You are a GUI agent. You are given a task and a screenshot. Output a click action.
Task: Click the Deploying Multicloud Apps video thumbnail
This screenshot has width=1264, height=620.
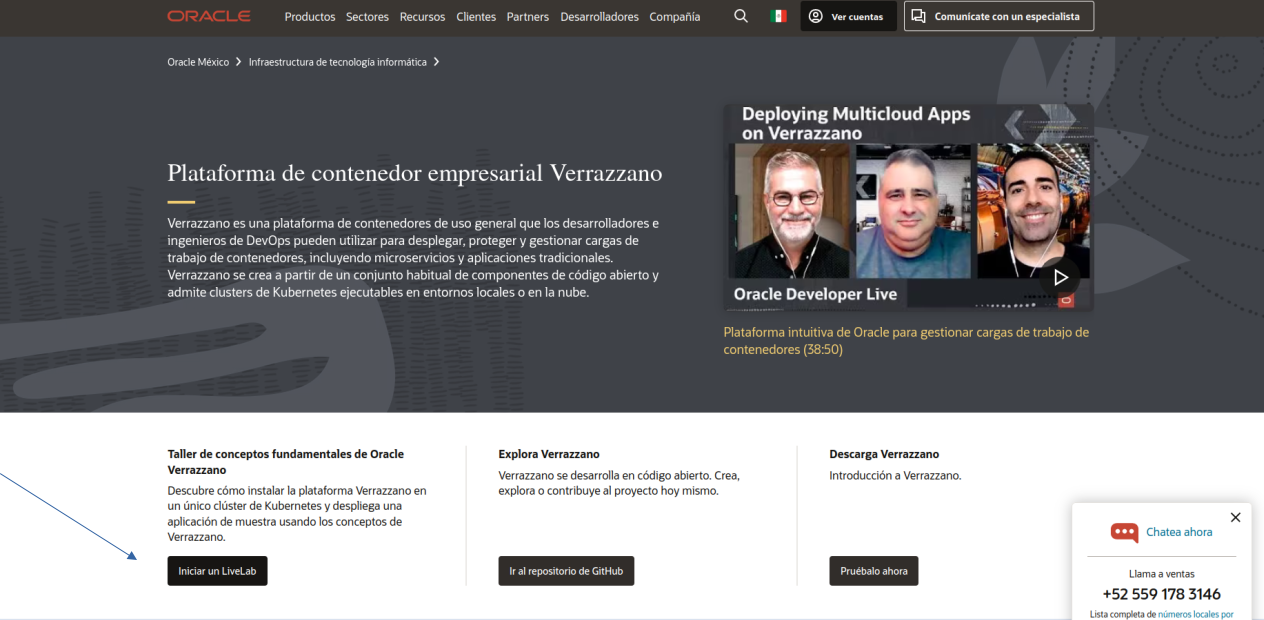(908, 207)
